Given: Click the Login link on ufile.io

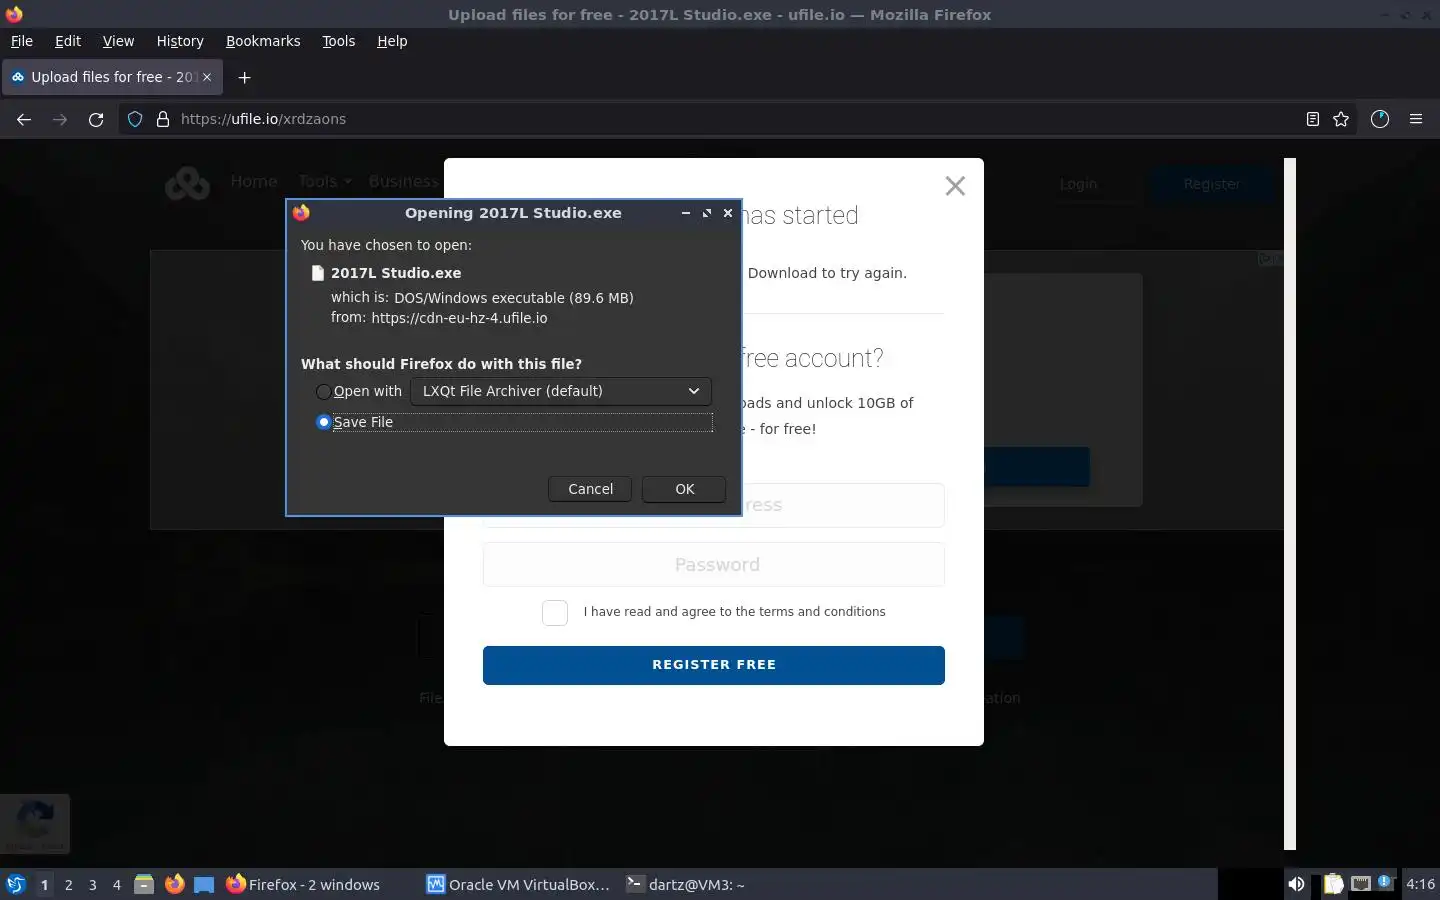Looking at the screenshot, I should (x=1078, y=184).
